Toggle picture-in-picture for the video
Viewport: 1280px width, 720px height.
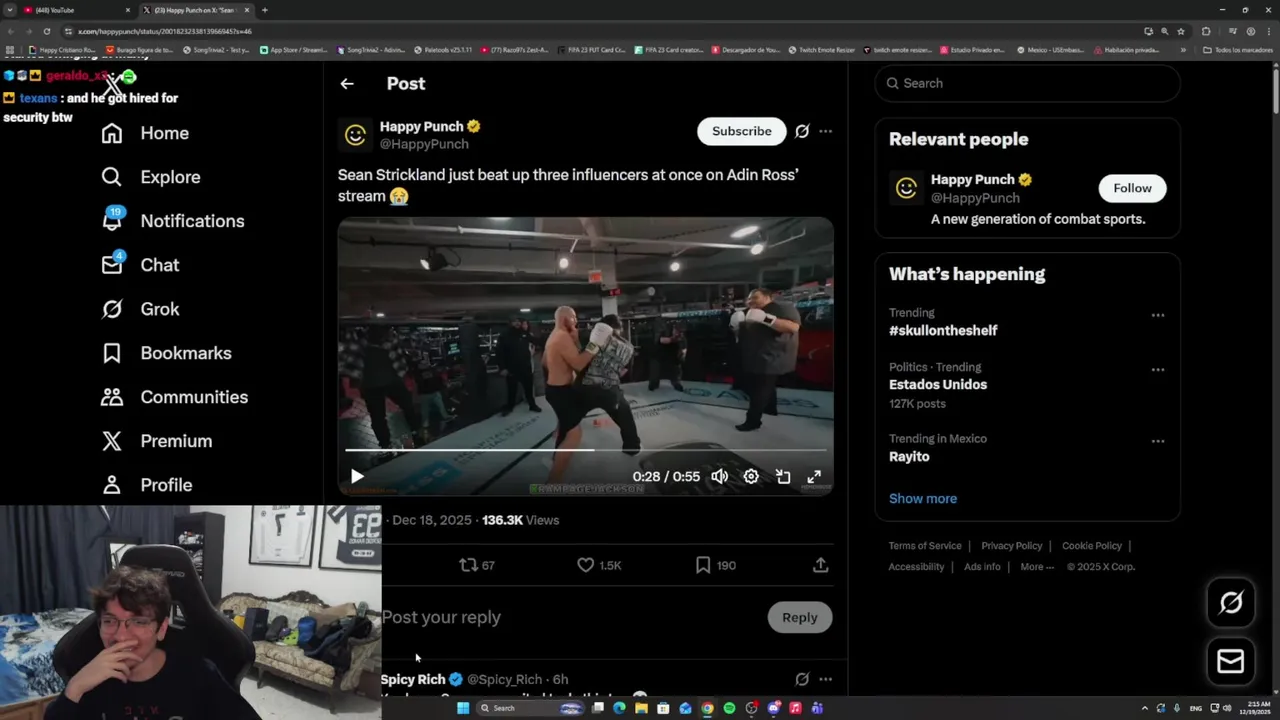point(783,477)
